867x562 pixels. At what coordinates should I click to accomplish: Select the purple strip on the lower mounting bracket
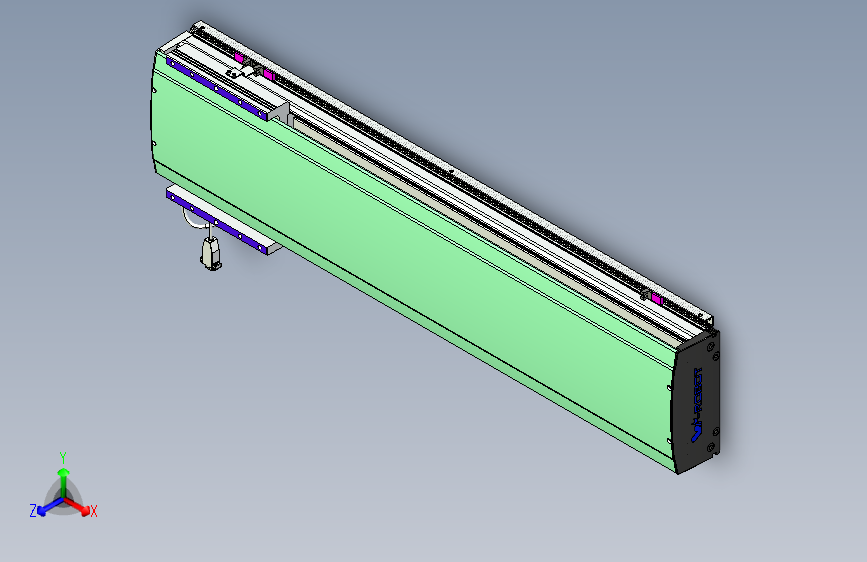click(x=217, y=224)
